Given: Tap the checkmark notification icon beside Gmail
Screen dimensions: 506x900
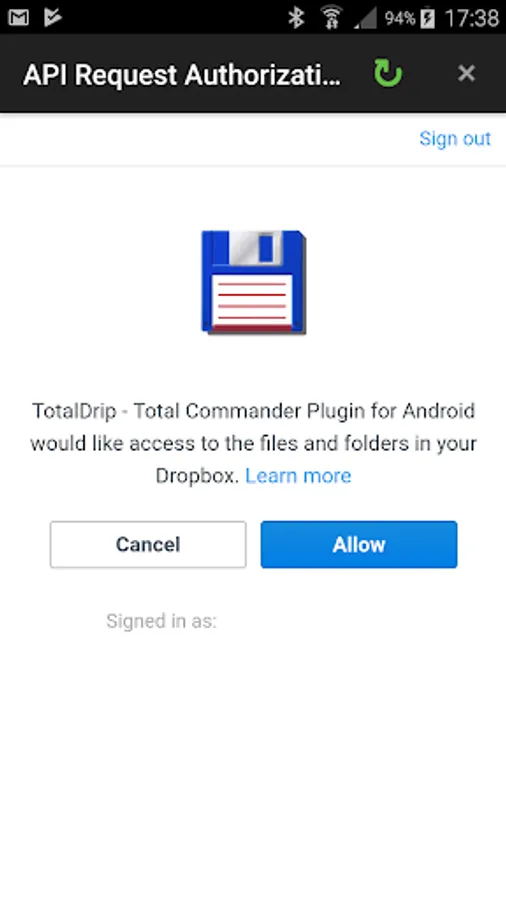Looking at the screenshot, I should (53, 17).
